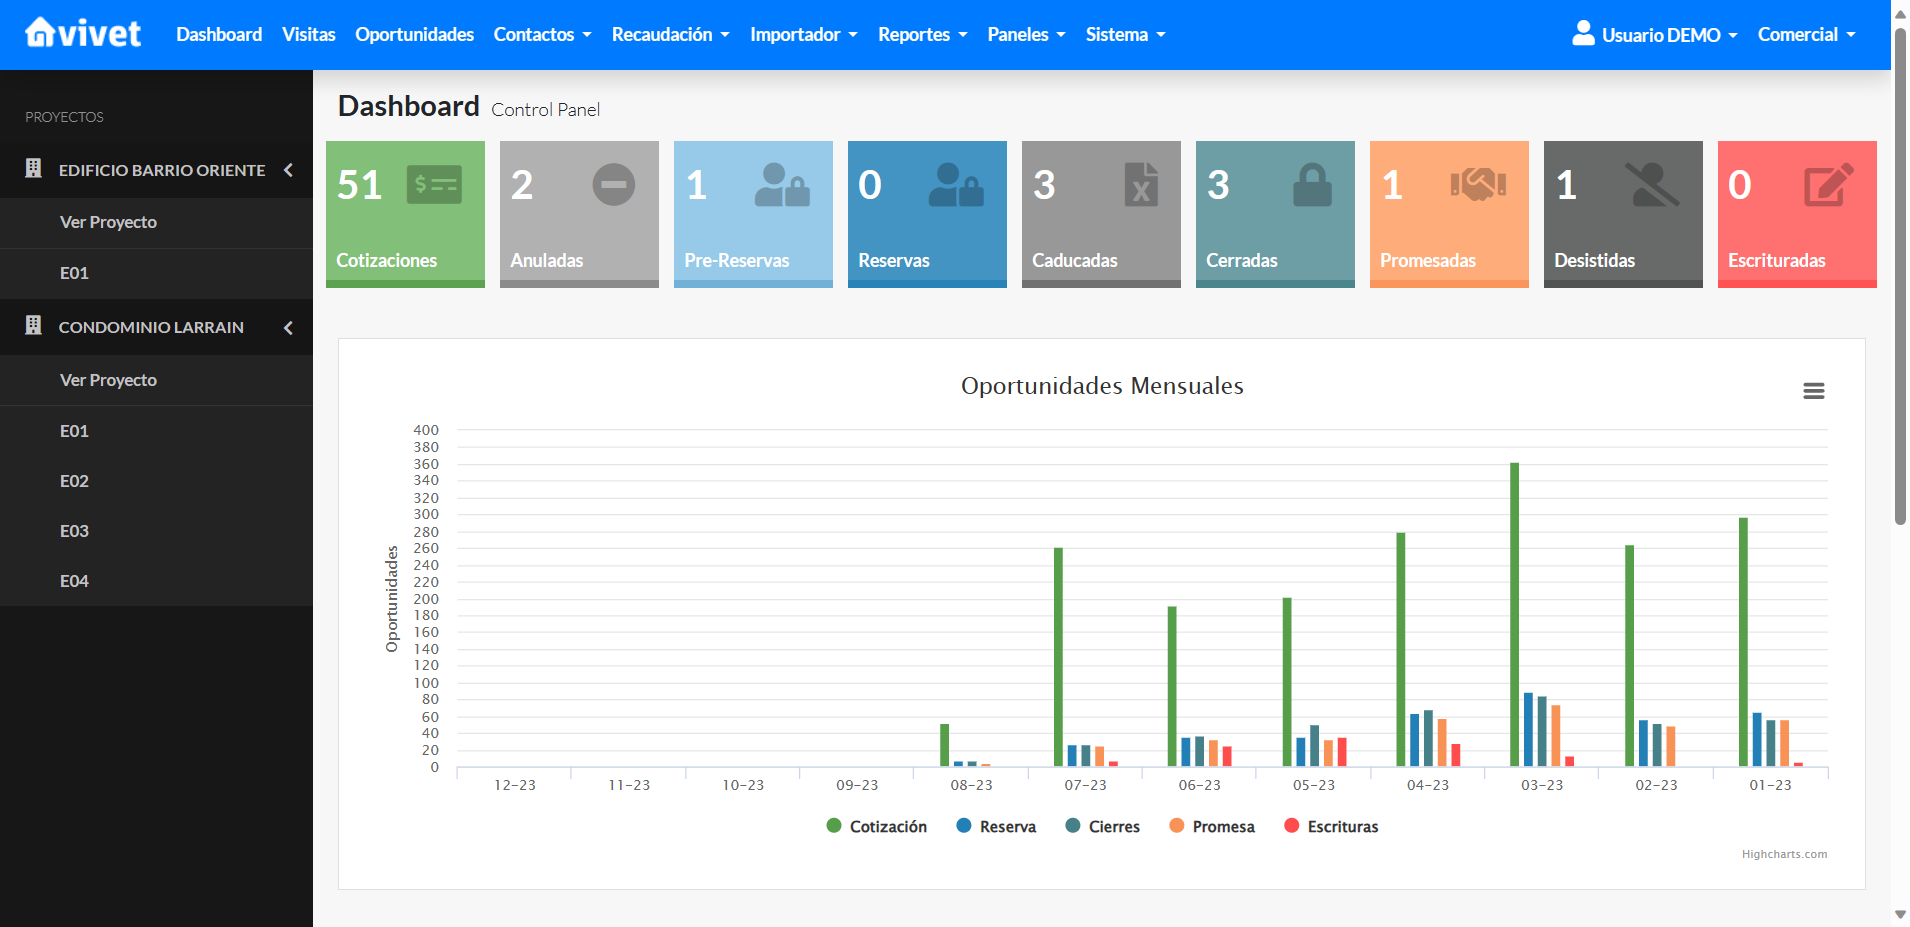Open the Recaudación dropdown menu
Viewport: 1910px width, 927px height.
669,34
